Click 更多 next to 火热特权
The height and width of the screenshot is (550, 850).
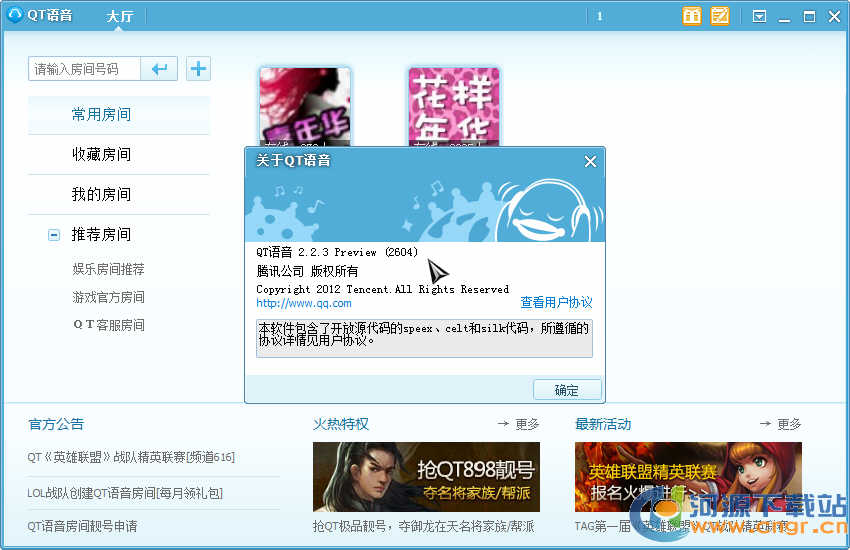[518, 424]
